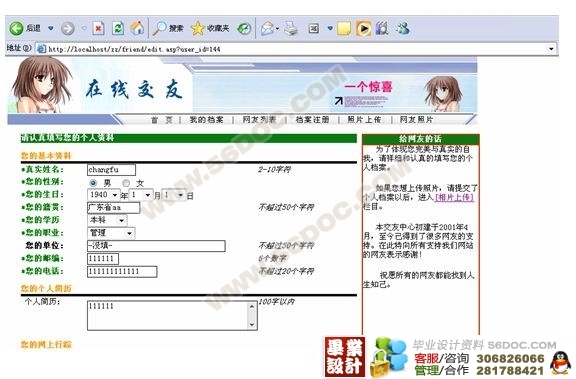The image size is (576, 379).
Task: Follow the 相片上传 link in sidebar
Action: (454, 198)
